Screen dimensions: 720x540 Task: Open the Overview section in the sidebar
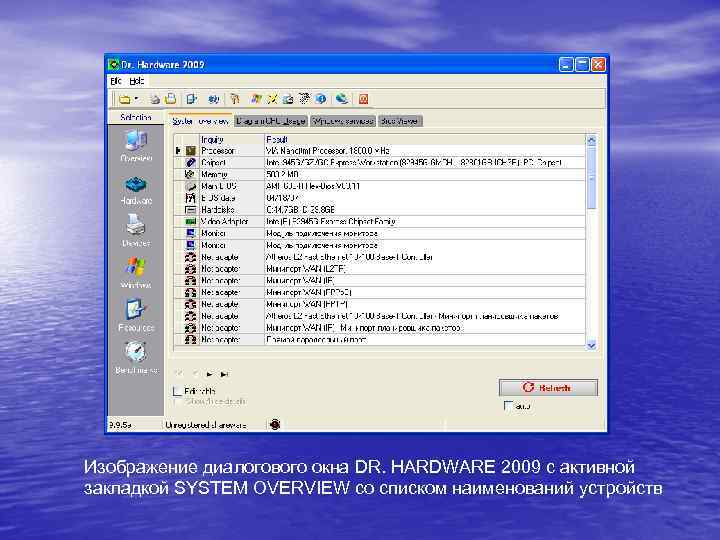tap(136, 146)
